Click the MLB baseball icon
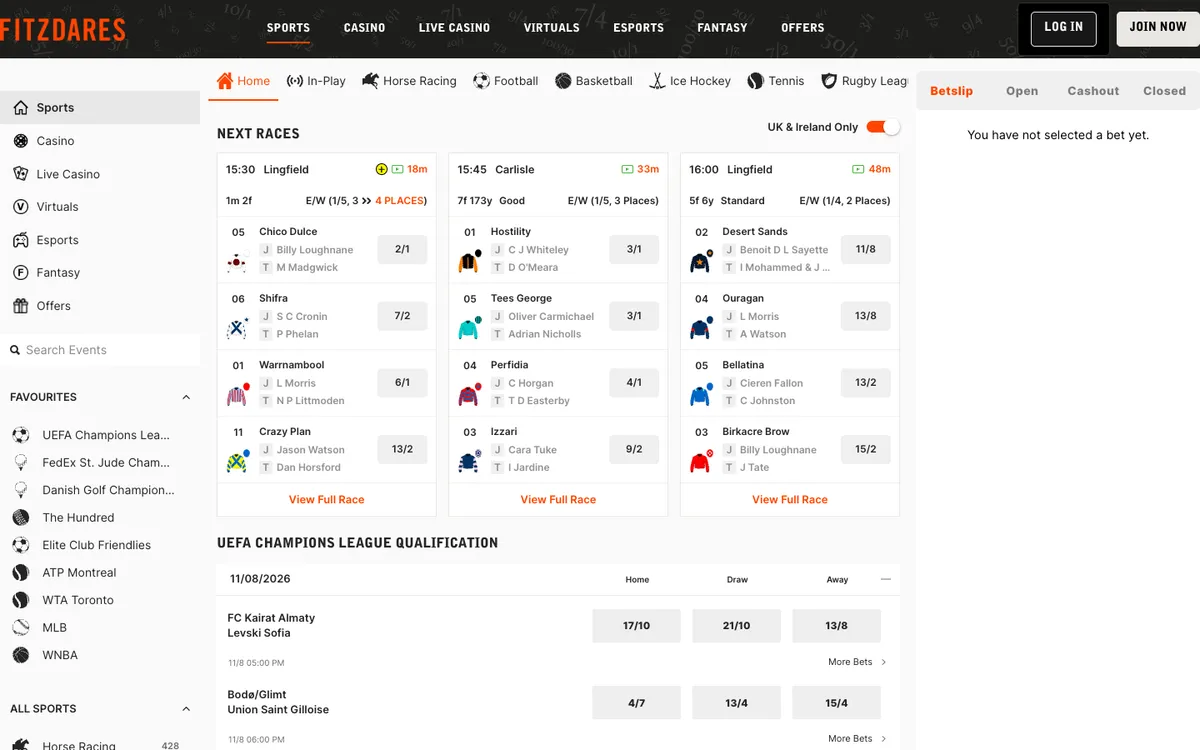 [20, 628]
